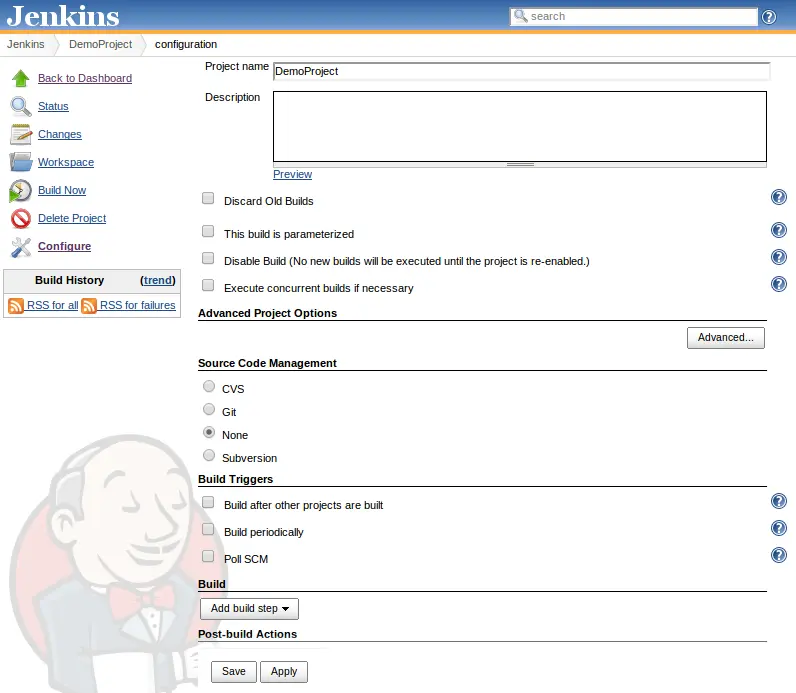Open the Configure link

pos(64,246)
